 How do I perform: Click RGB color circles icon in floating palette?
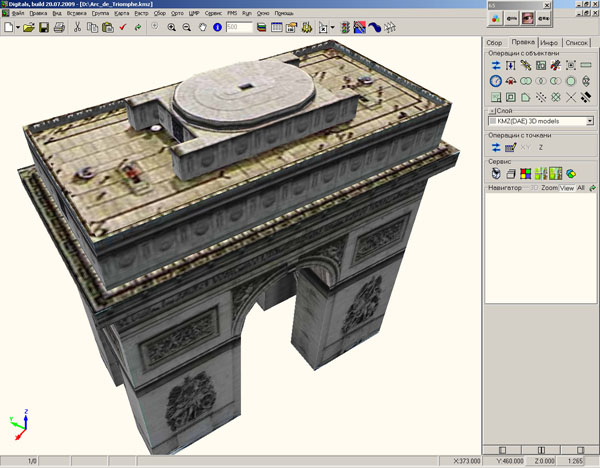pos(496,18)
